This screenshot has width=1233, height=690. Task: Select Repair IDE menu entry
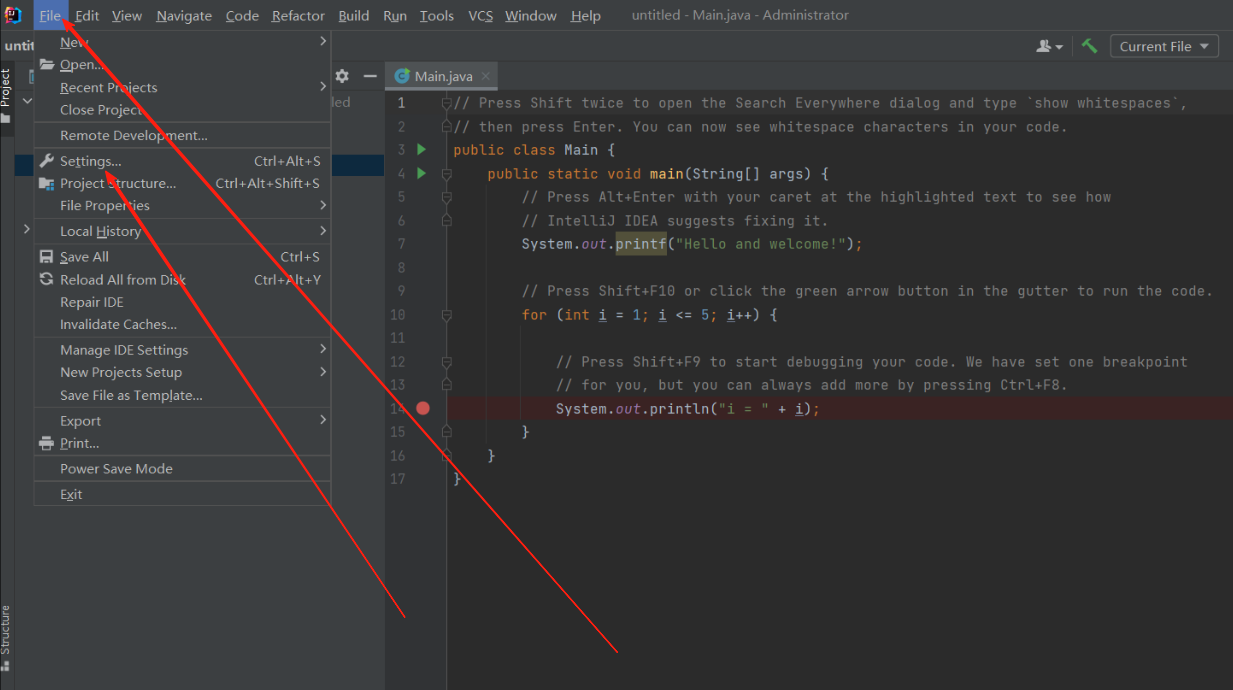[182, 302]
